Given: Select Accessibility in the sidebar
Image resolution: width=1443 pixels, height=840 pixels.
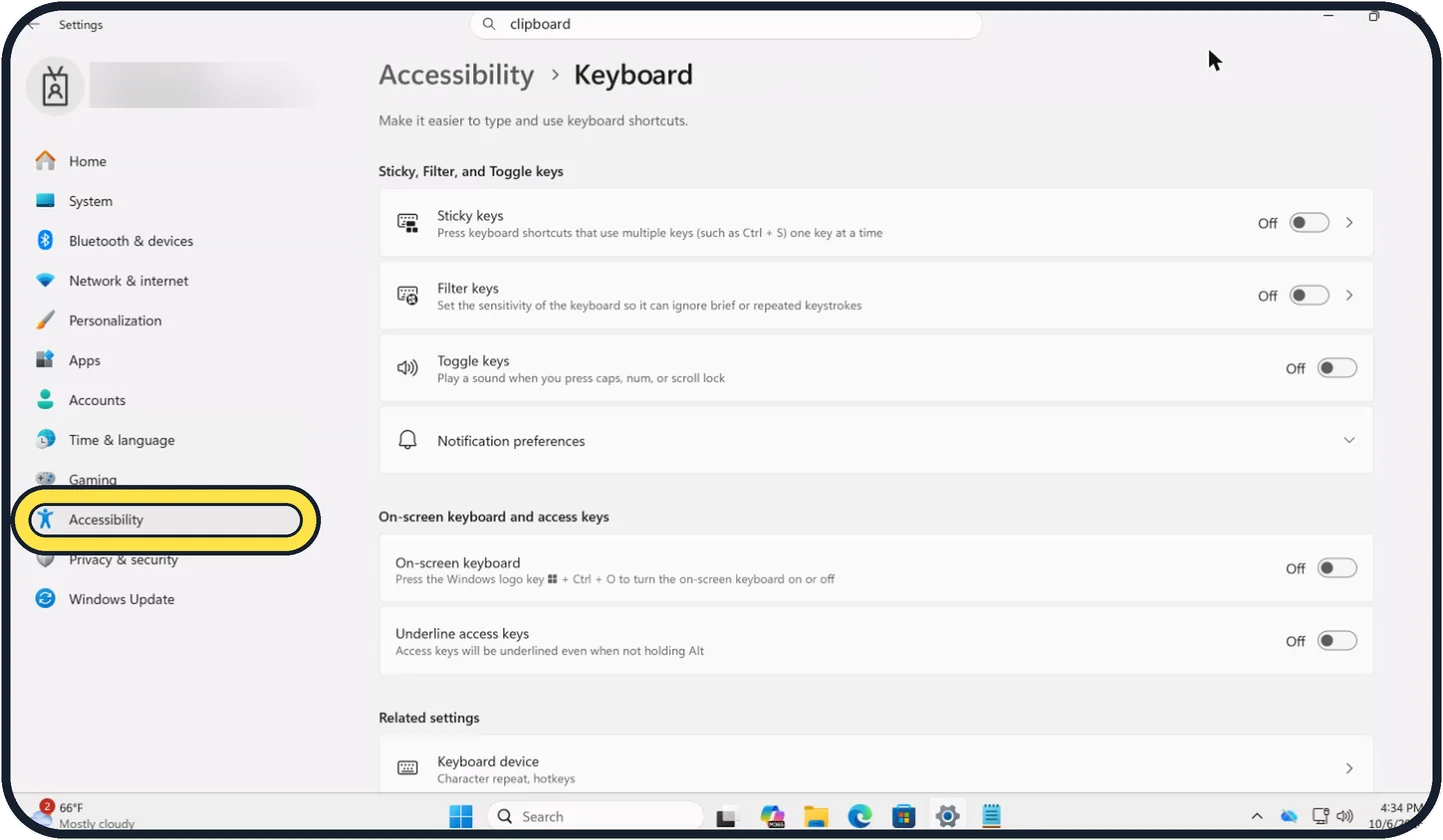Looking at the screenshot, I should click(165, 520).
